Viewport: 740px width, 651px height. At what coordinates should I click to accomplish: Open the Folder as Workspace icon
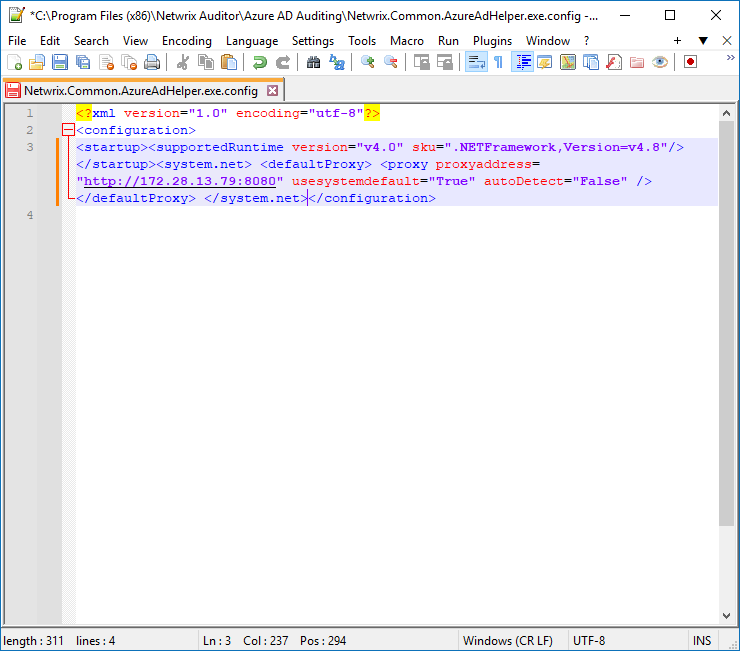(637, 62)
